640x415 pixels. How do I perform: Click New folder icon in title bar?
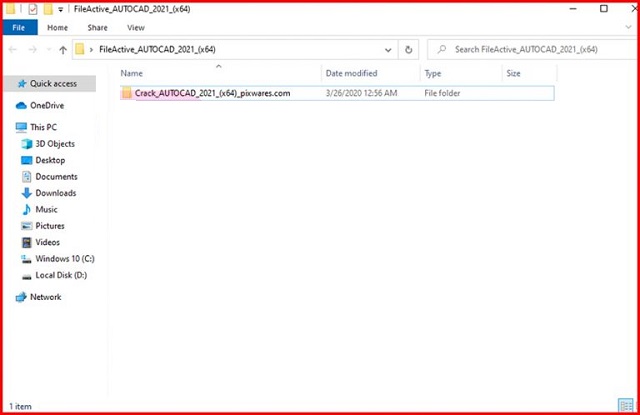click(48, 9)
